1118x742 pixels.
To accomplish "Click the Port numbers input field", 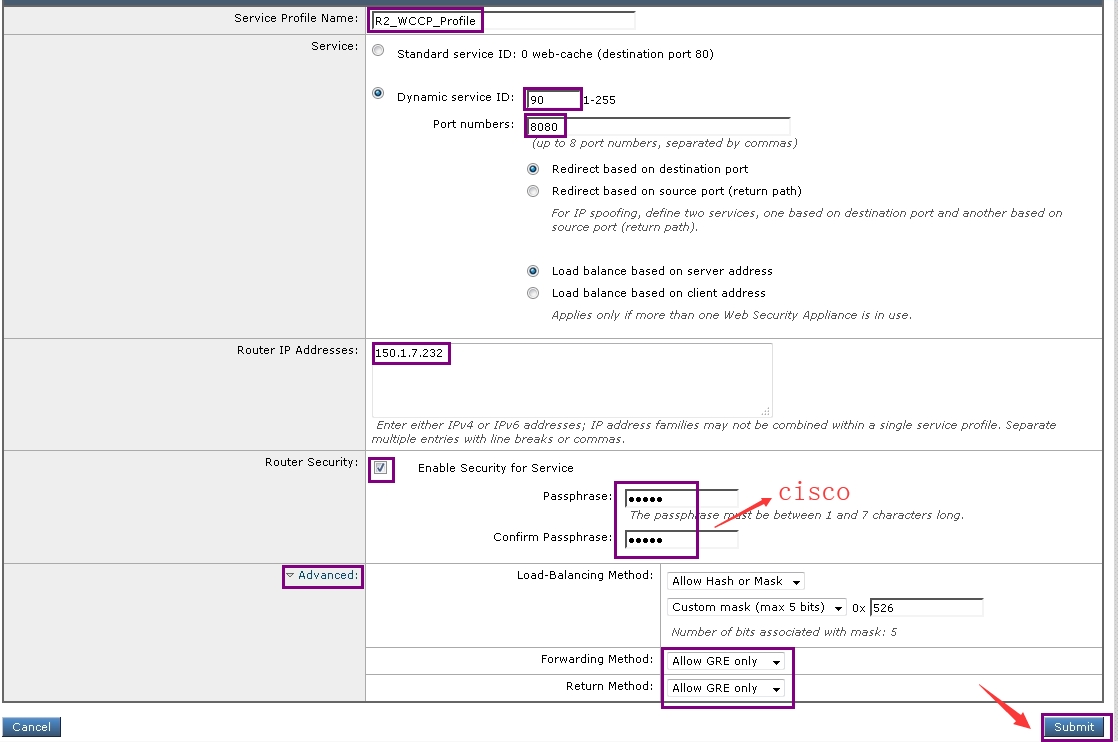I will [659, 127].
